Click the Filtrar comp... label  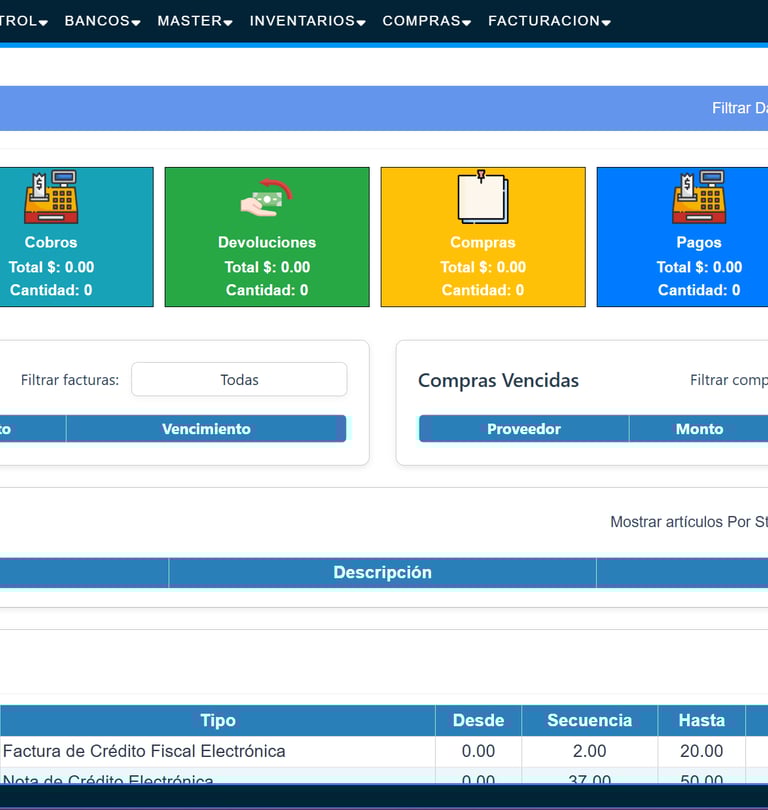(729, 380)
